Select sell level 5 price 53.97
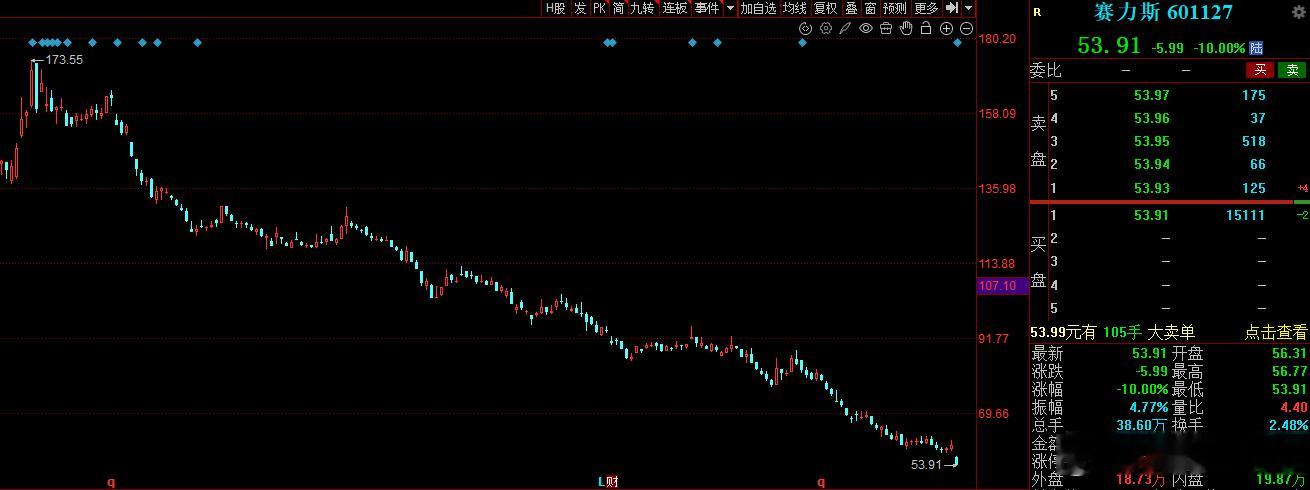 (1151, 95)
